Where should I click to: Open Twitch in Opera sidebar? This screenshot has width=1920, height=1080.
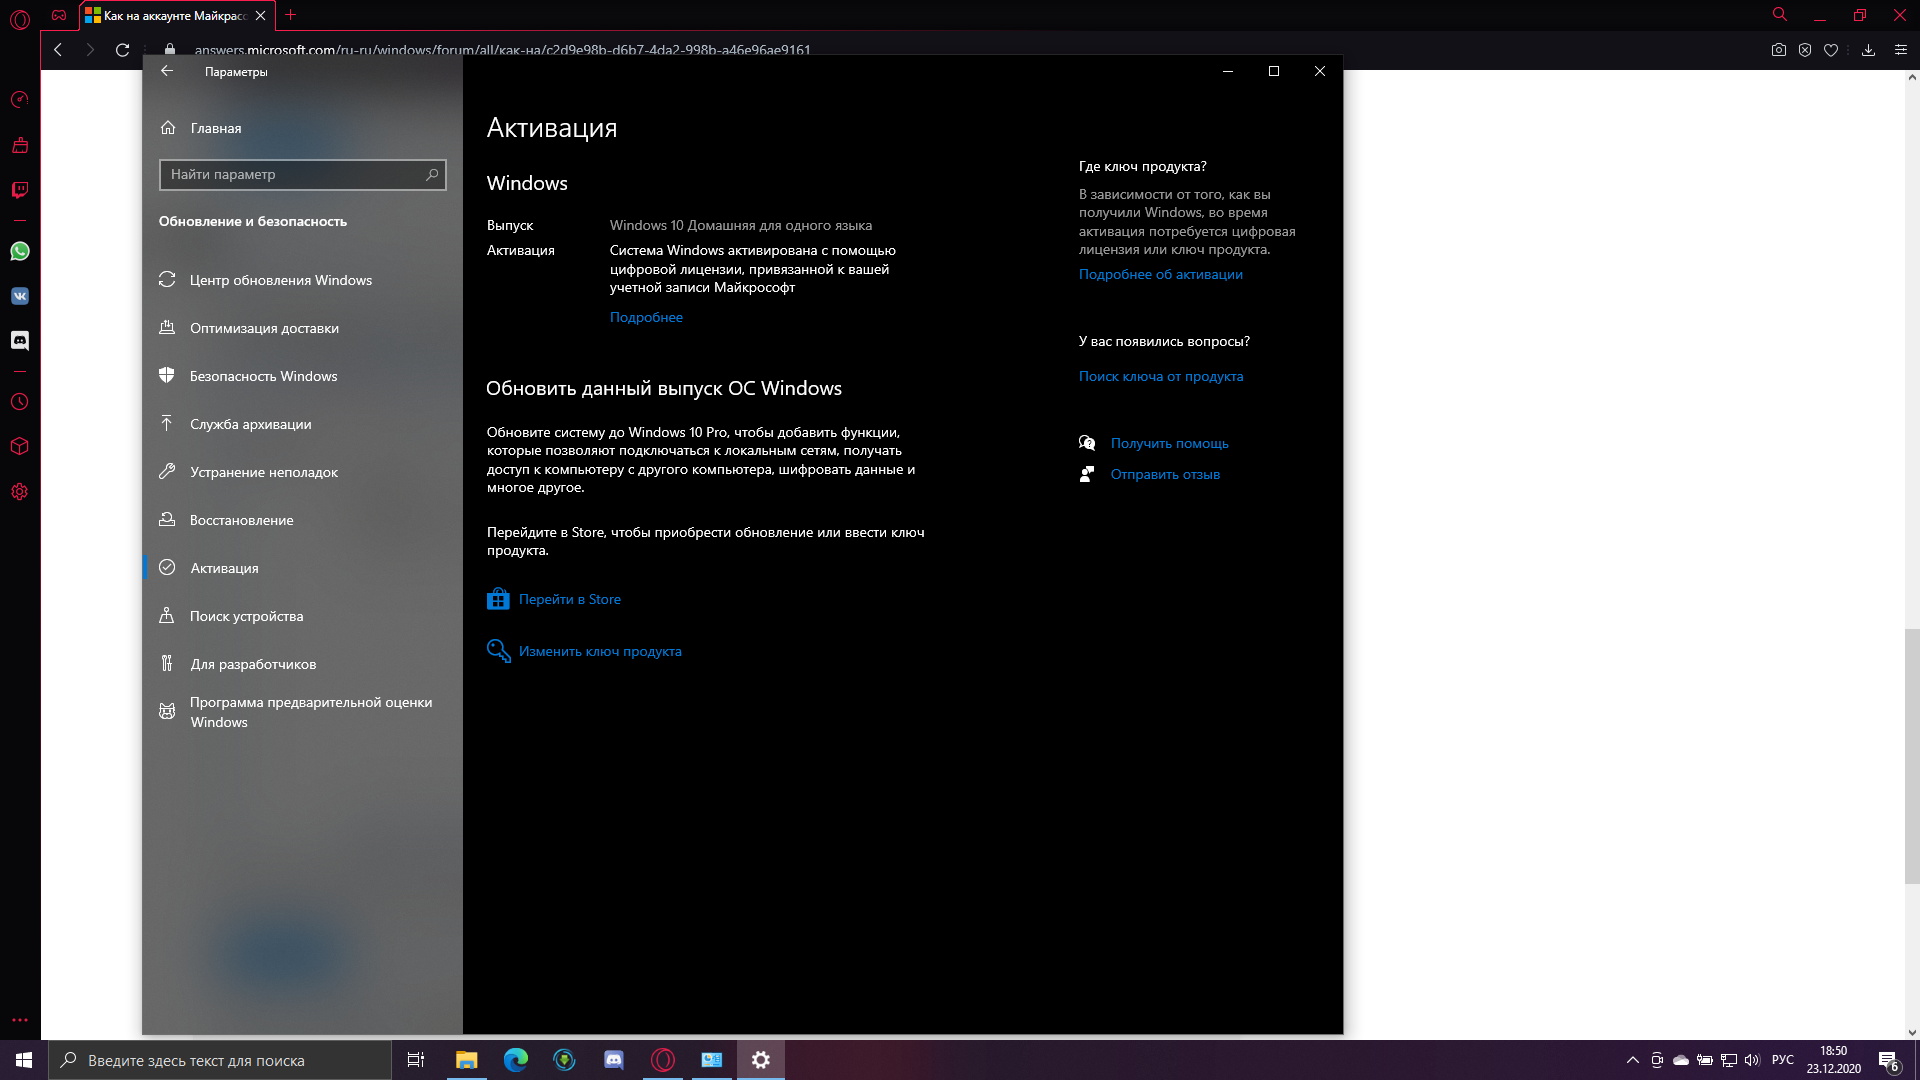[x=20, y=190]
